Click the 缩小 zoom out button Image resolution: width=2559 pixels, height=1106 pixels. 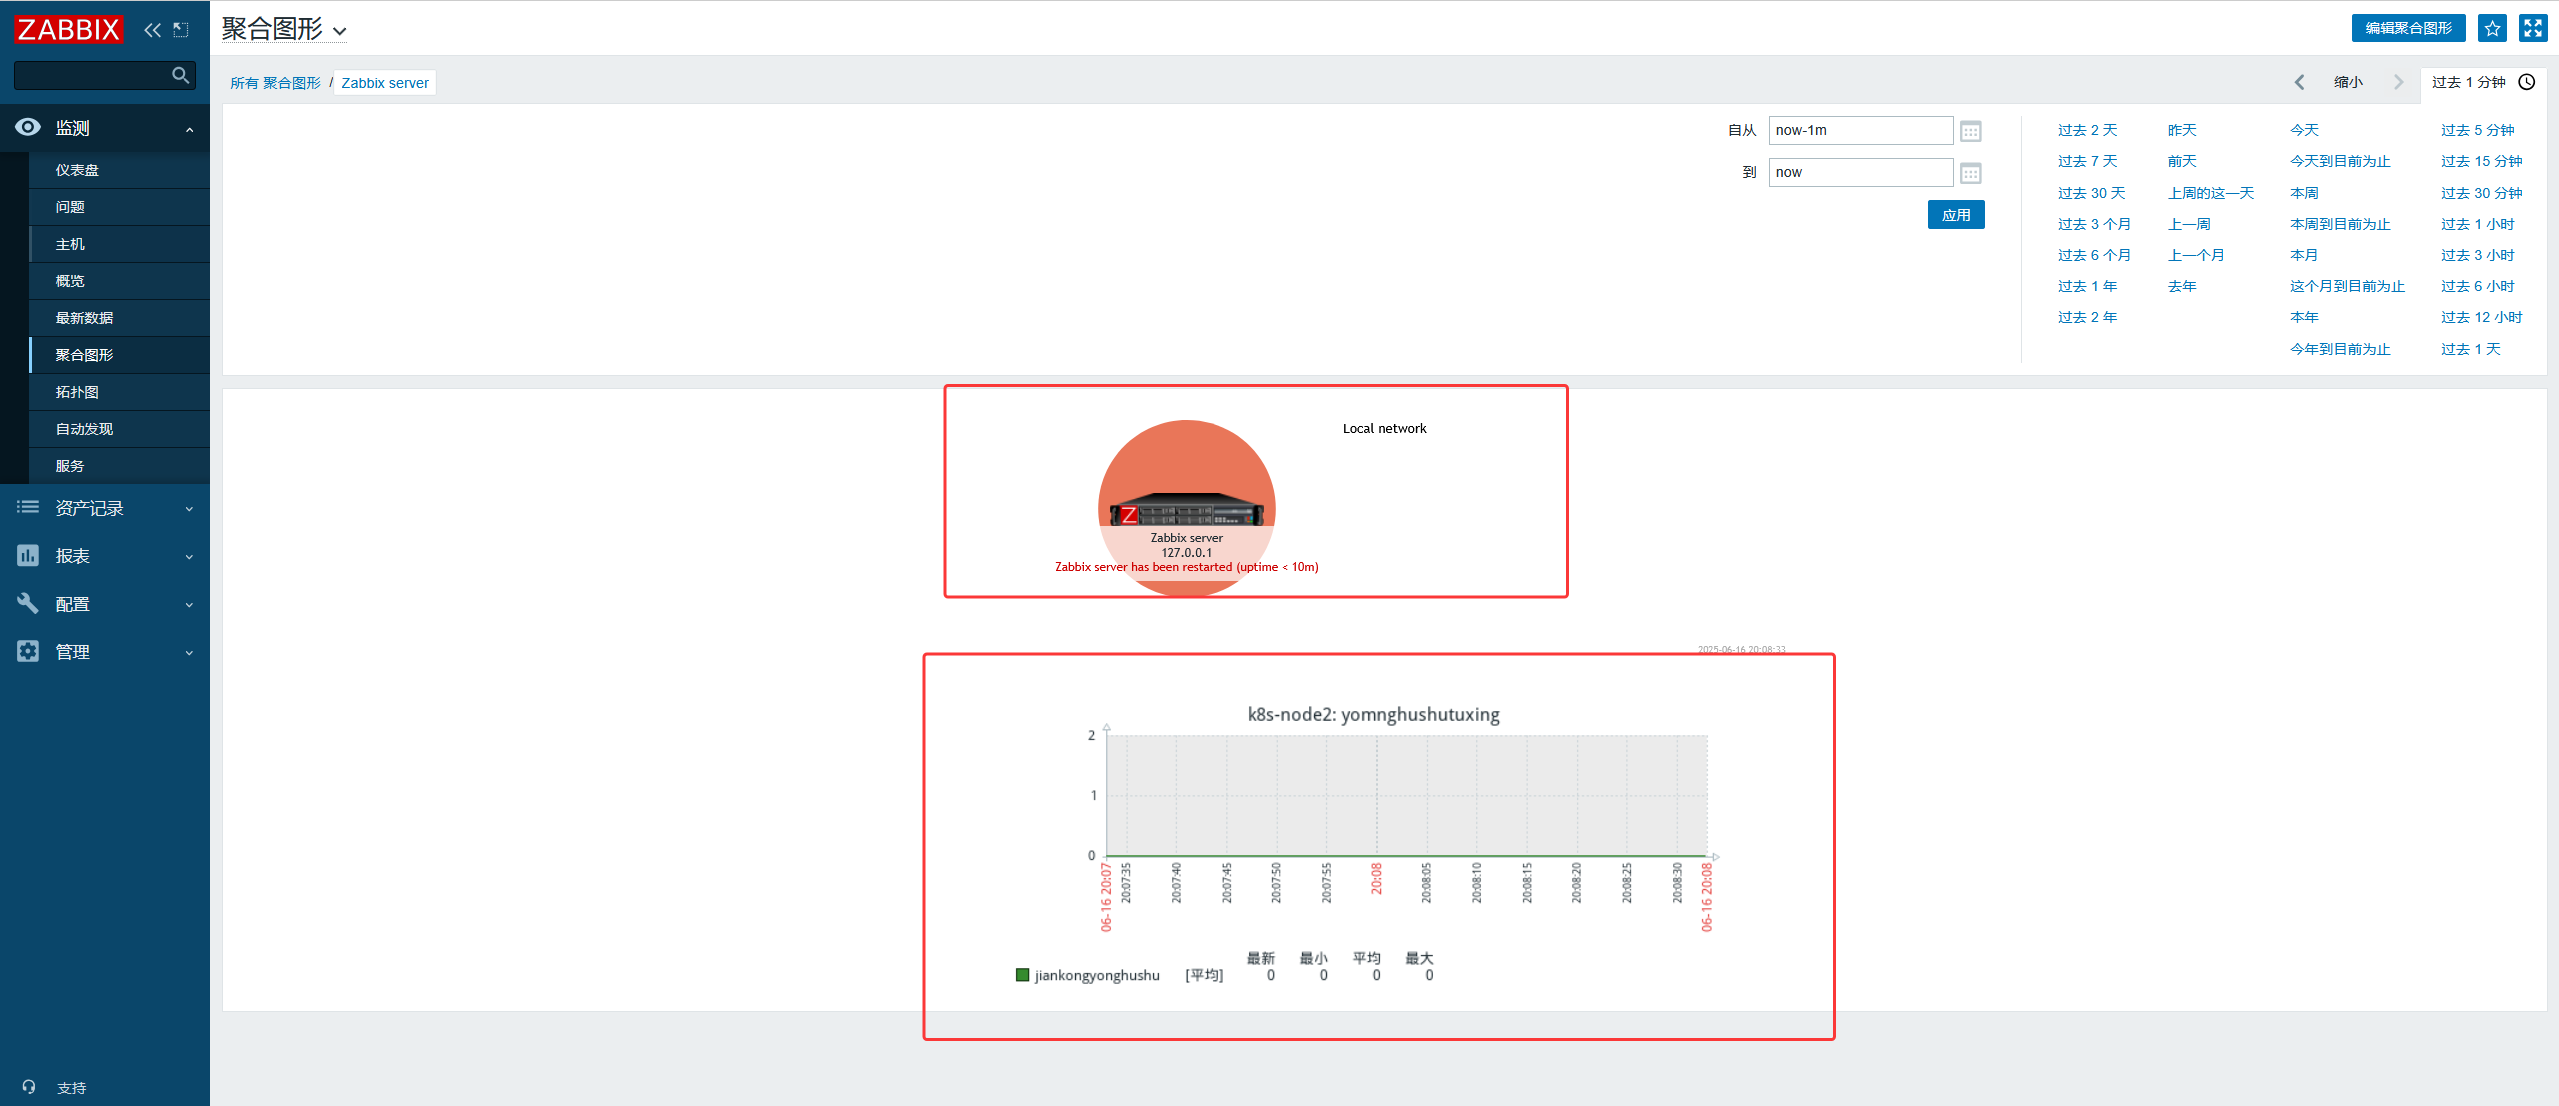click(2348, 82)
